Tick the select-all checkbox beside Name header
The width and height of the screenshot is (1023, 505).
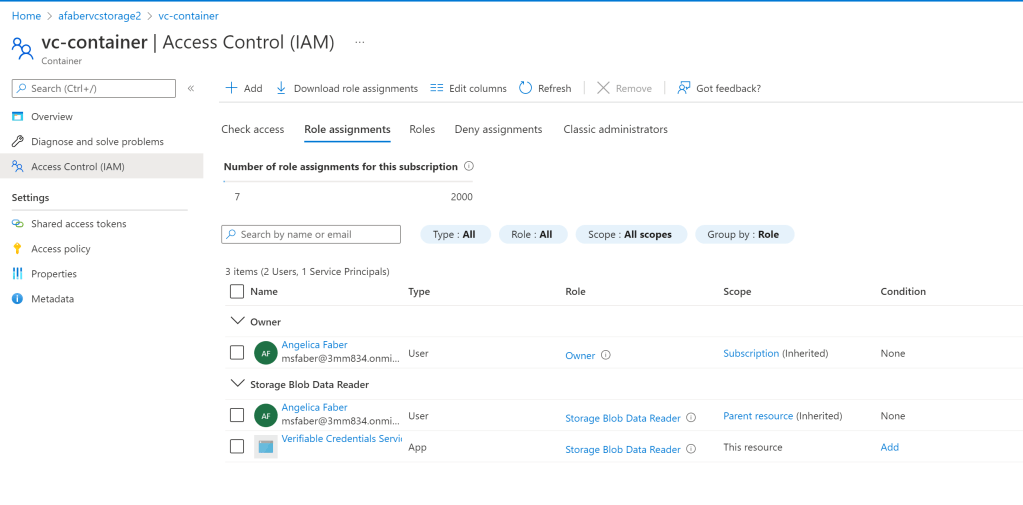click(x=237, y=292)
